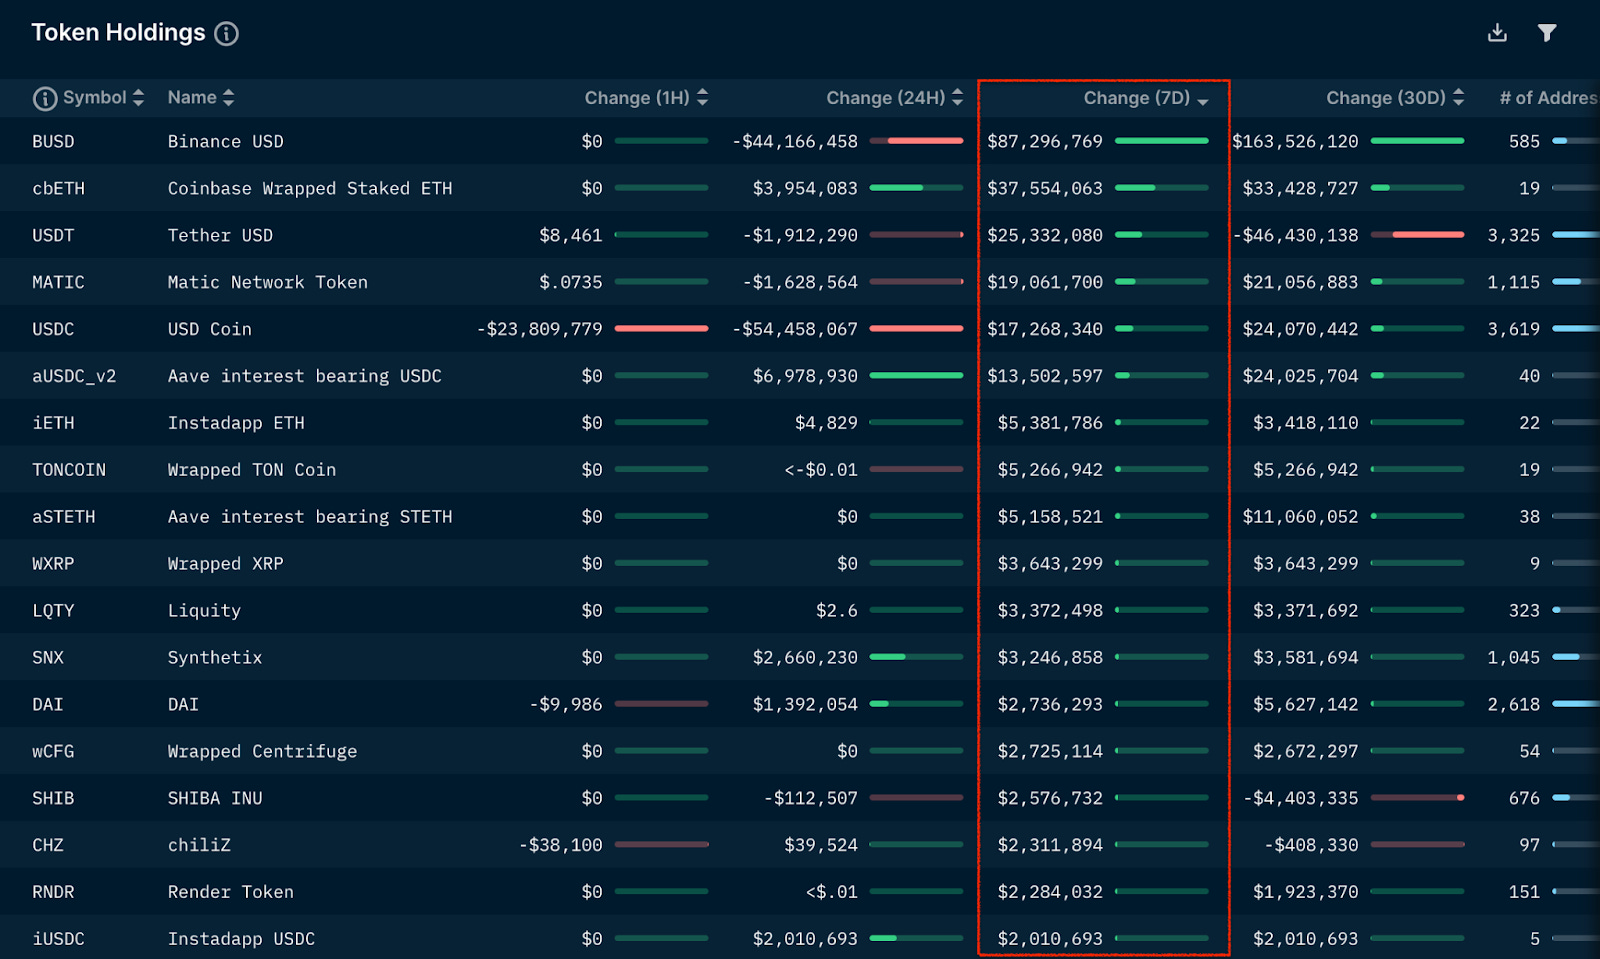Select the WXRP symbol cell
Viewport: 1600px width, 959px height.
53,564
